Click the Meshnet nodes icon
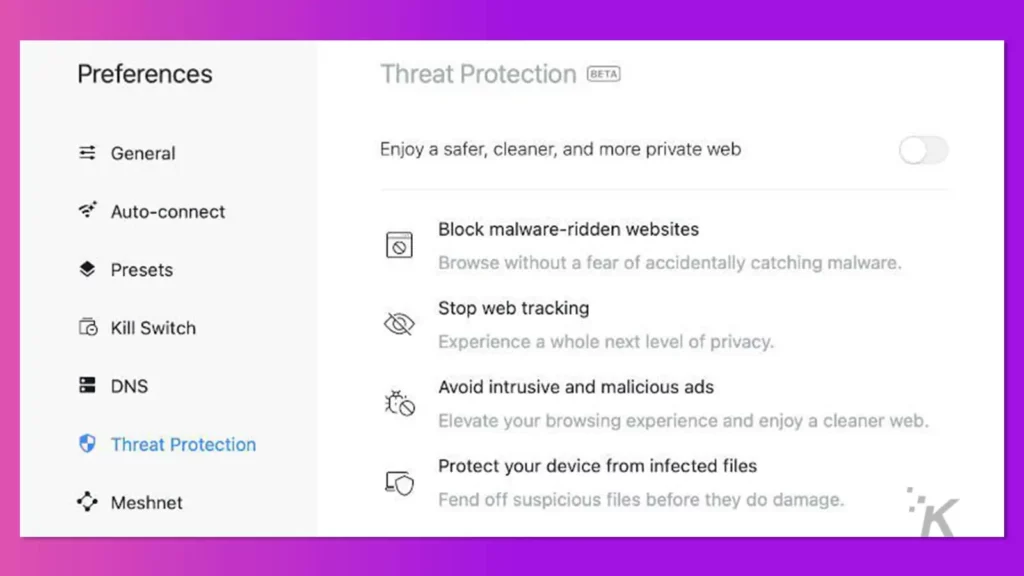The image size is (1024, 576). [x=88, y=502]
